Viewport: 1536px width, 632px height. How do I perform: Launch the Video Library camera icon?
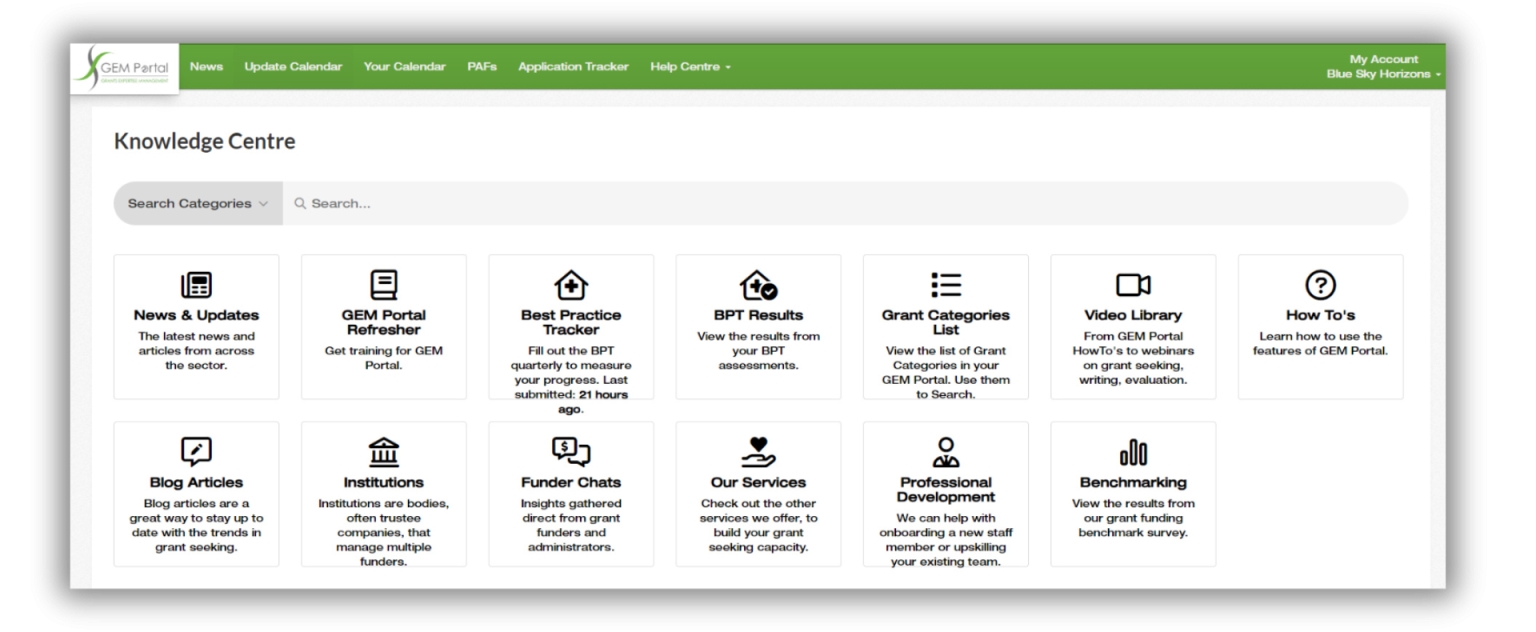pos(1132,284)
